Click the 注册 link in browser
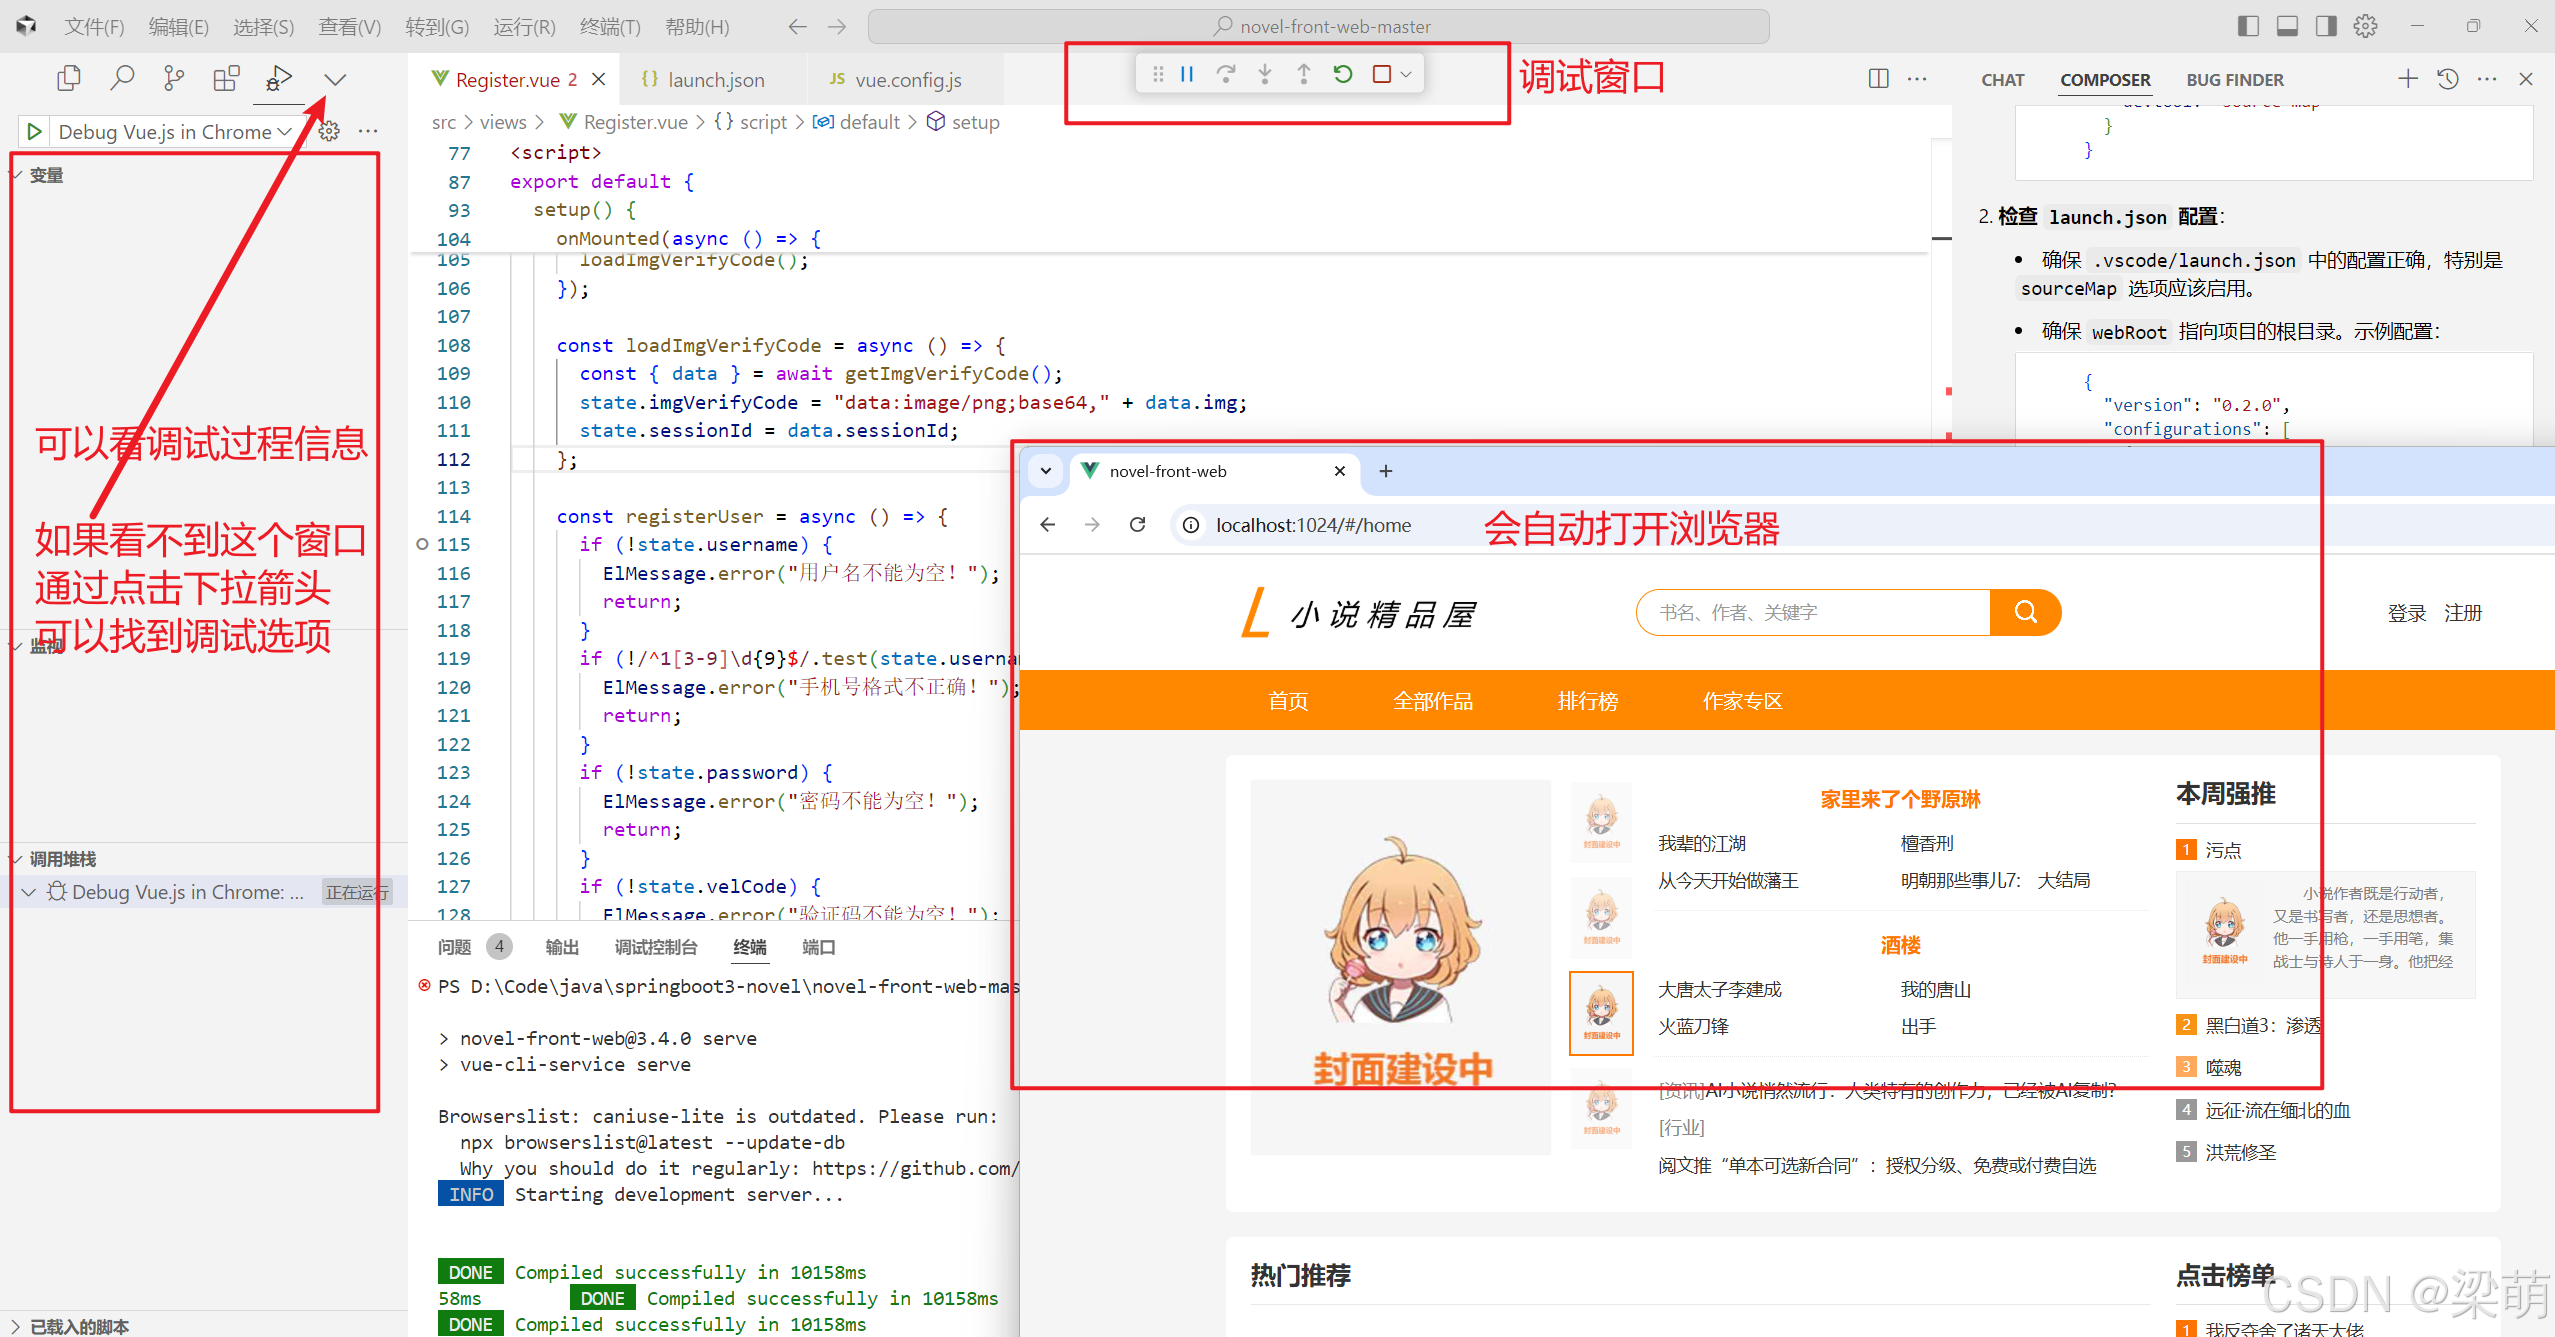Screen dimensions: 2555x1337 (2463, 613)
